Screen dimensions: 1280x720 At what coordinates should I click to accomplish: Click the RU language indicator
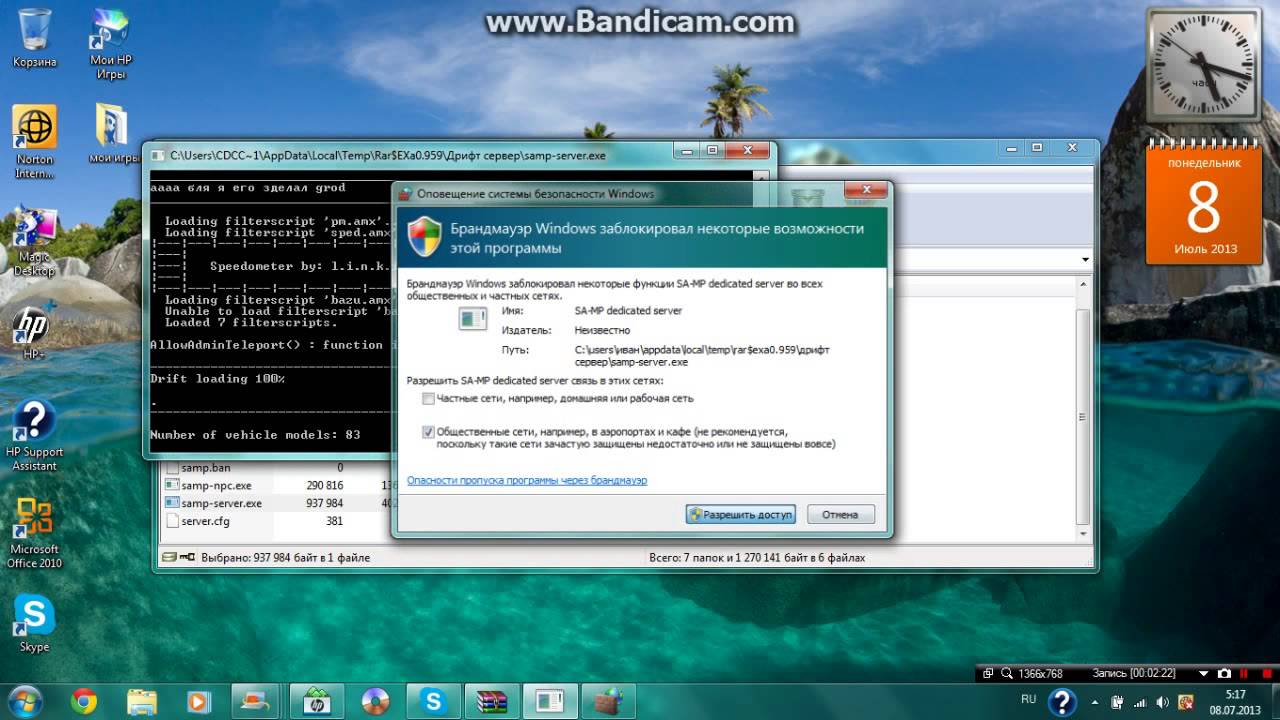(x=1029, y=700)
